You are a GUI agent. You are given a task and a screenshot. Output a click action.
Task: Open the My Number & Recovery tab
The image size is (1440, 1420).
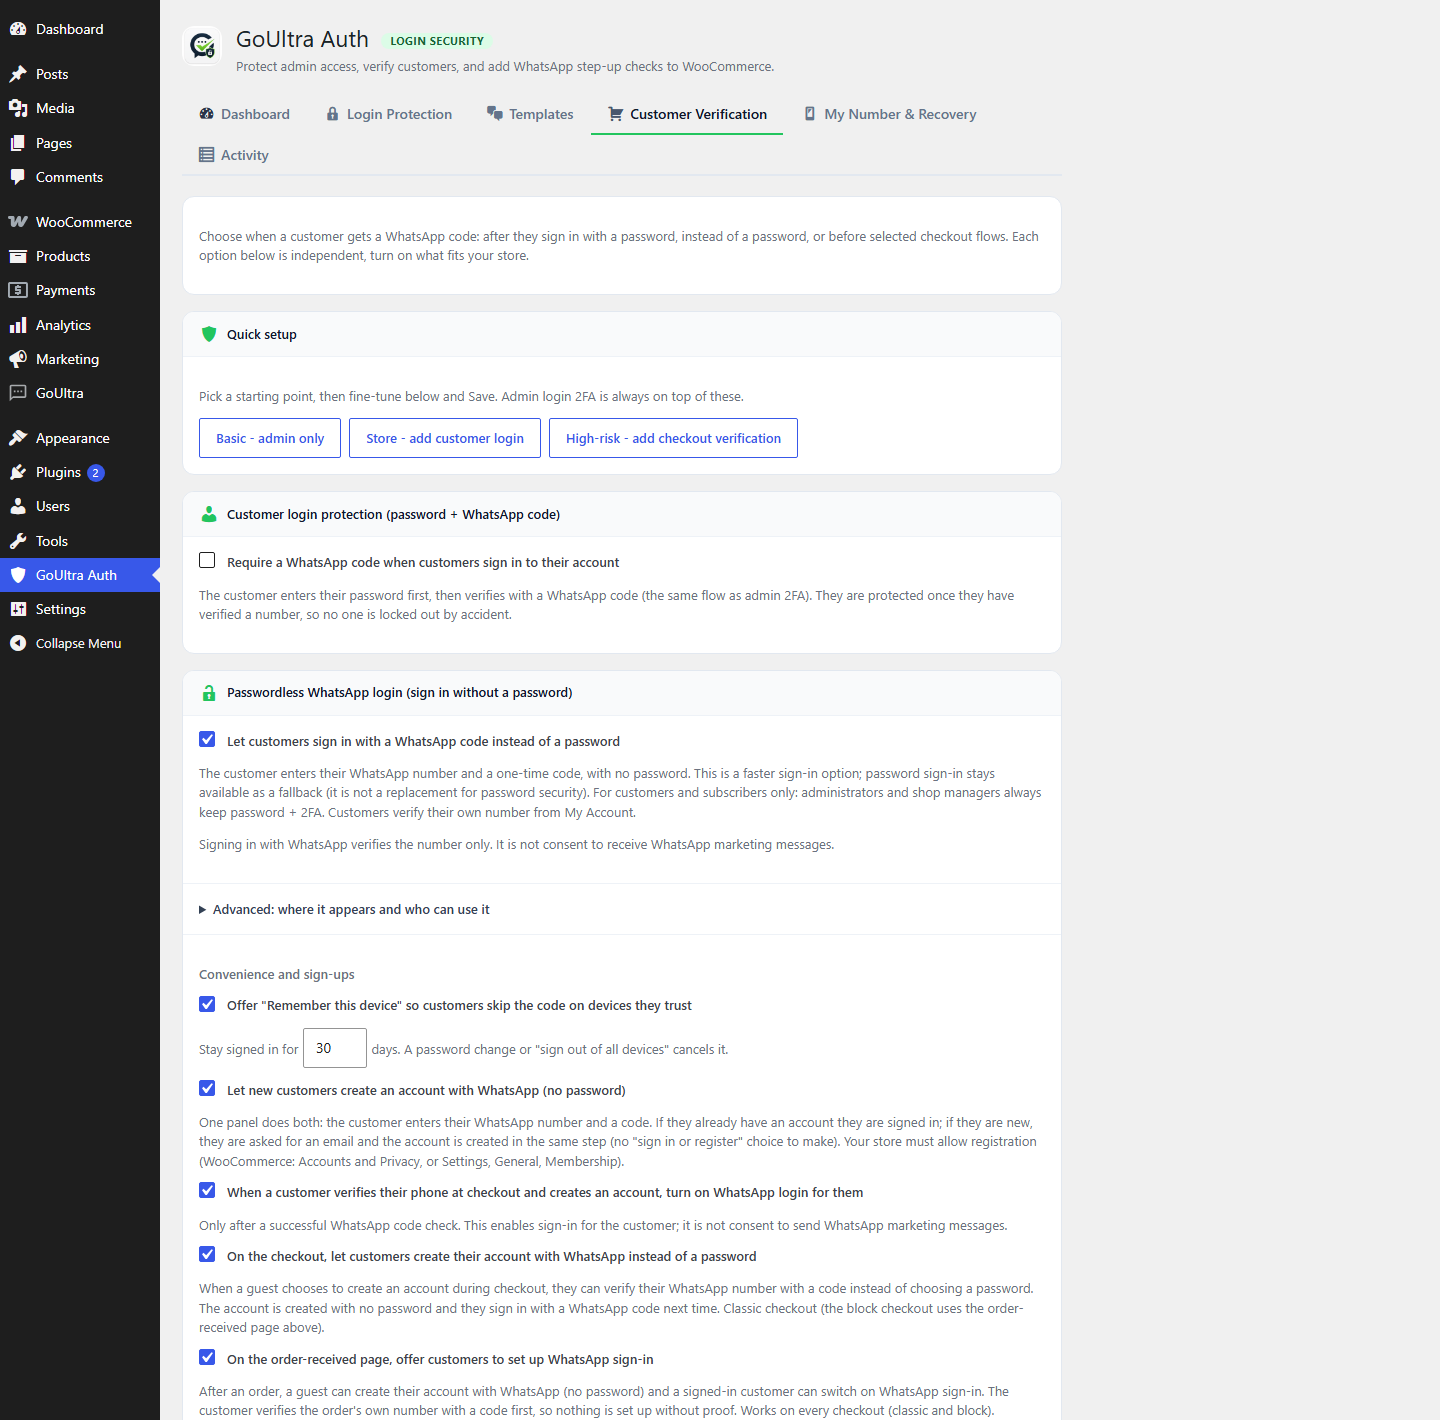890,114
